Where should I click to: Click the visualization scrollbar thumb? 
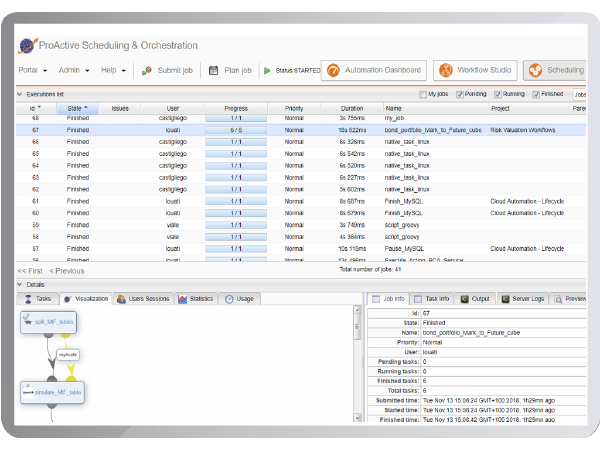click(x=357, y=327)
